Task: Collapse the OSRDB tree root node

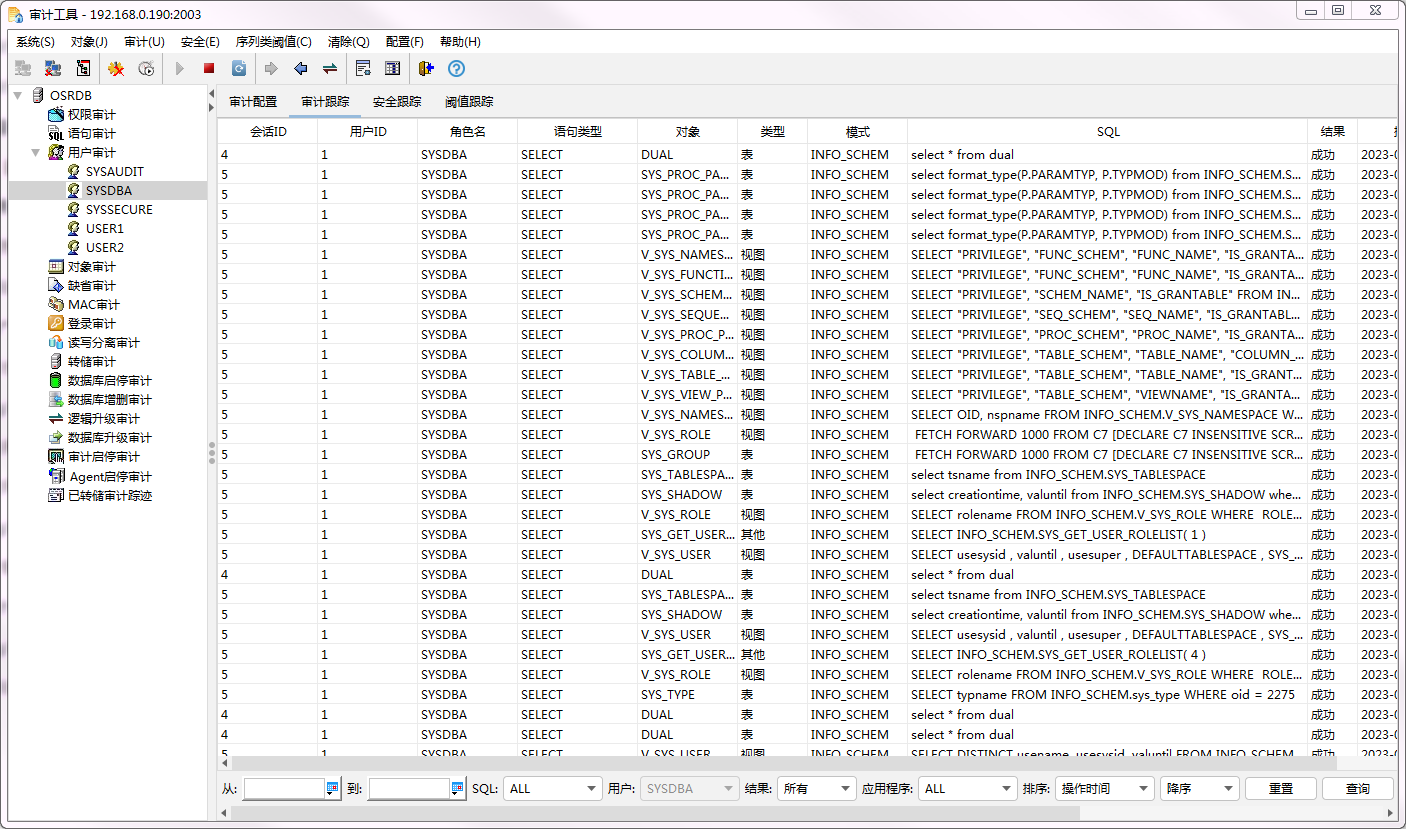Action: 18,95
